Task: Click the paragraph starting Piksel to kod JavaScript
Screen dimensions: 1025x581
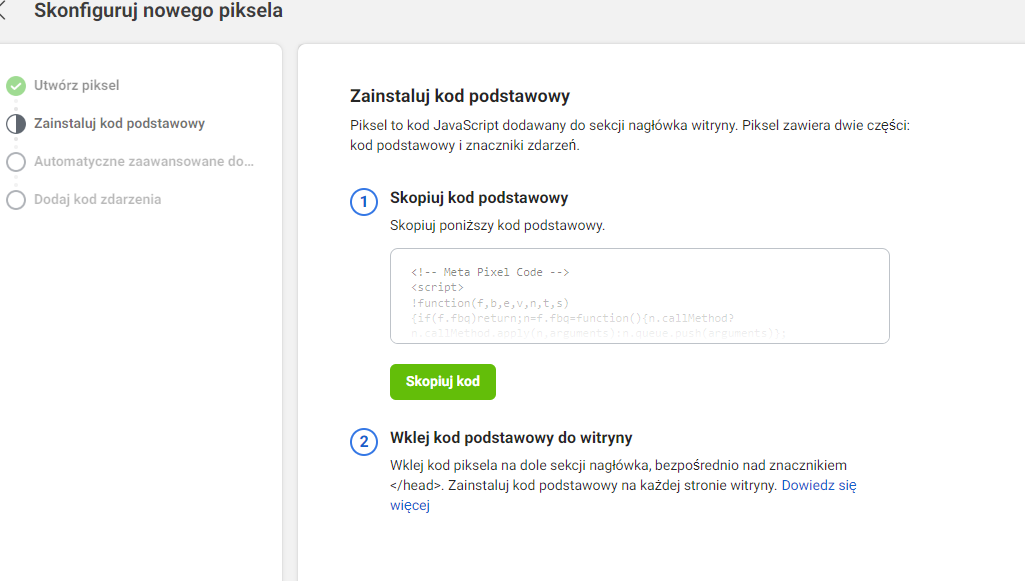Action: tap(630, 136)
